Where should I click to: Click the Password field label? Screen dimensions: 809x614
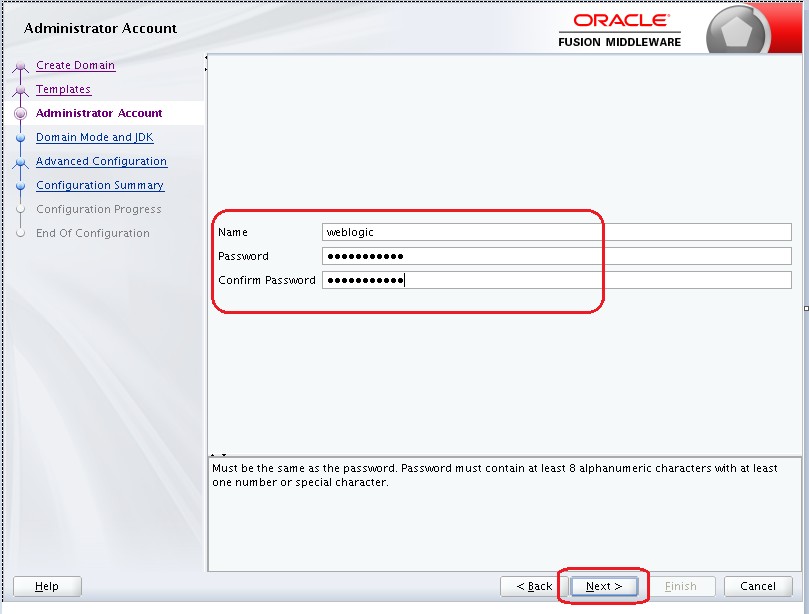coord(244,256)
